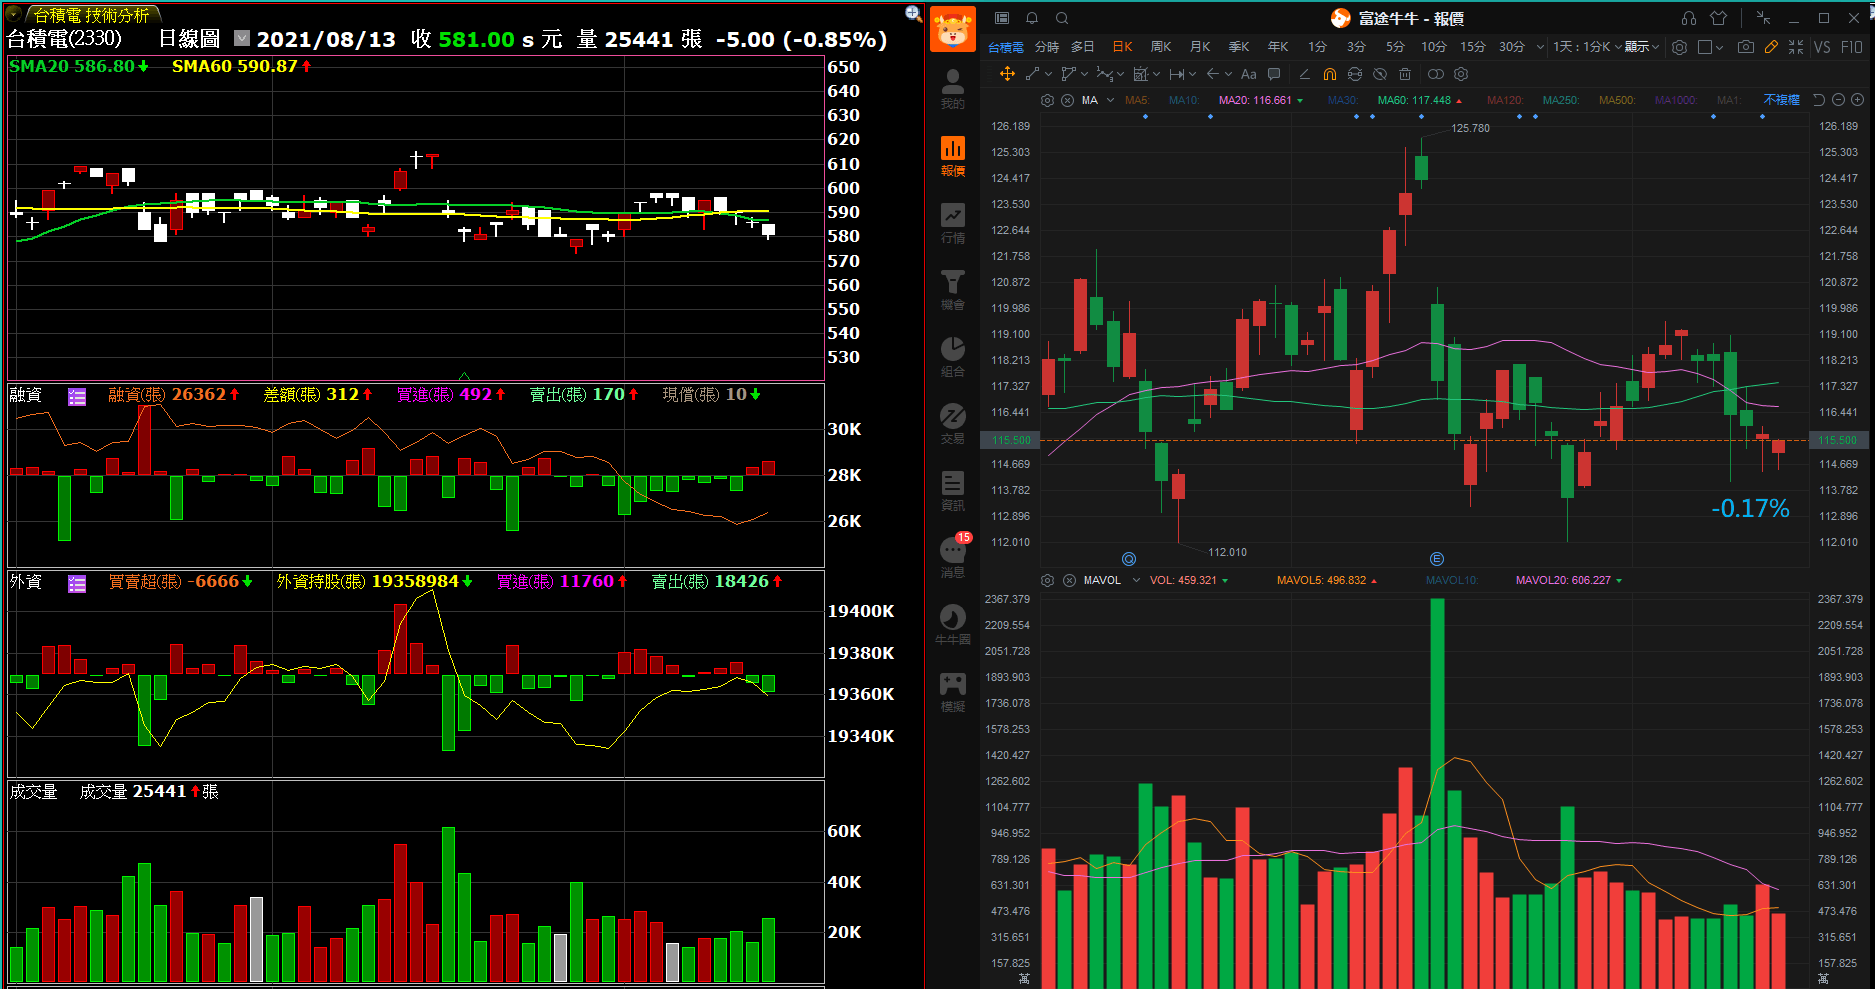The image size is (1875, 989).
Task: Click the chart settings gear in the period bar
Action: click(1679, 47)
